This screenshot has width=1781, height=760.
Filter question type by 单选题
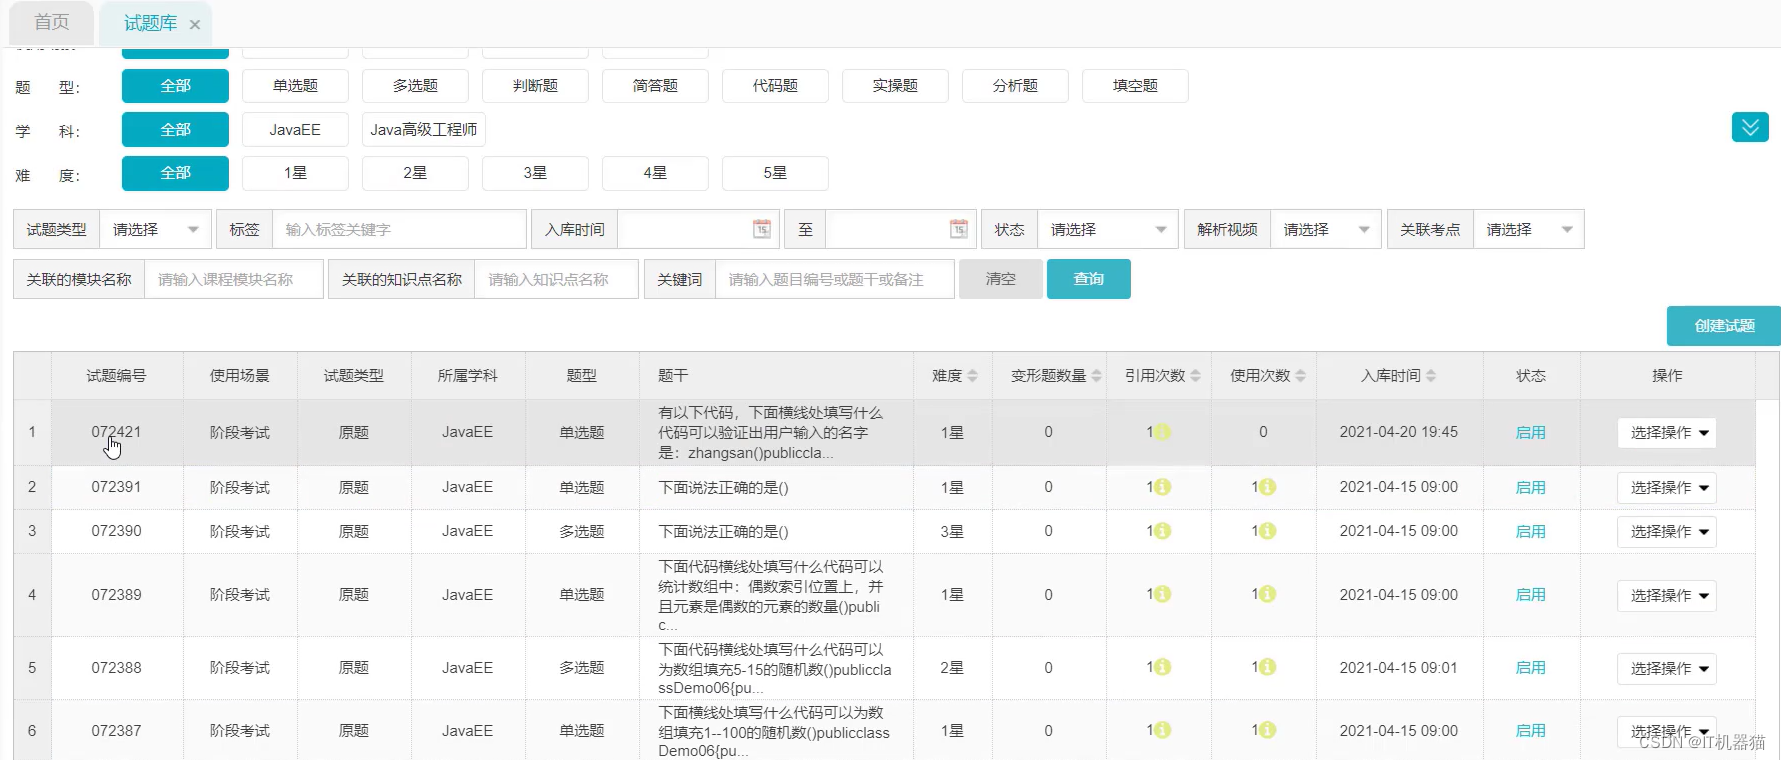(295, 86)
